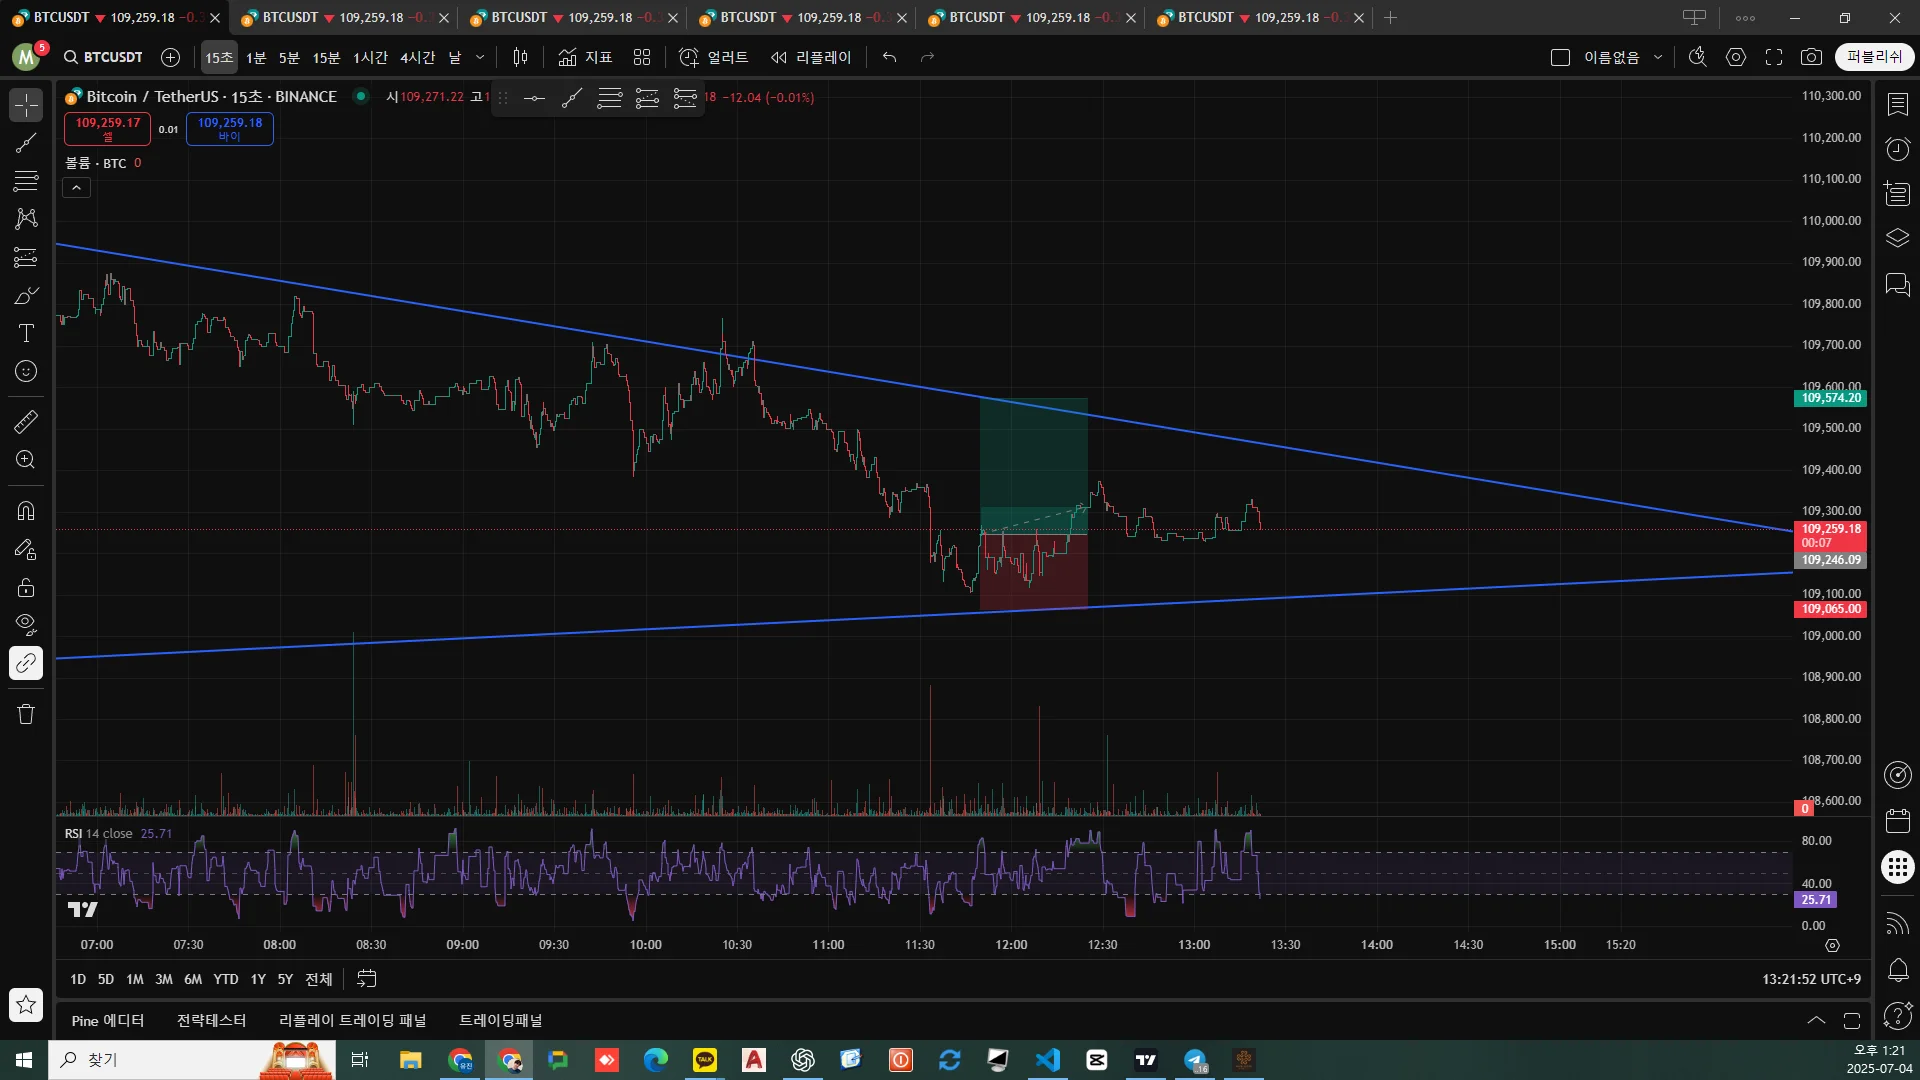Open the Pine 에디터 tab
This screenshot has width=1920, height=1080.
point(108,1020)
